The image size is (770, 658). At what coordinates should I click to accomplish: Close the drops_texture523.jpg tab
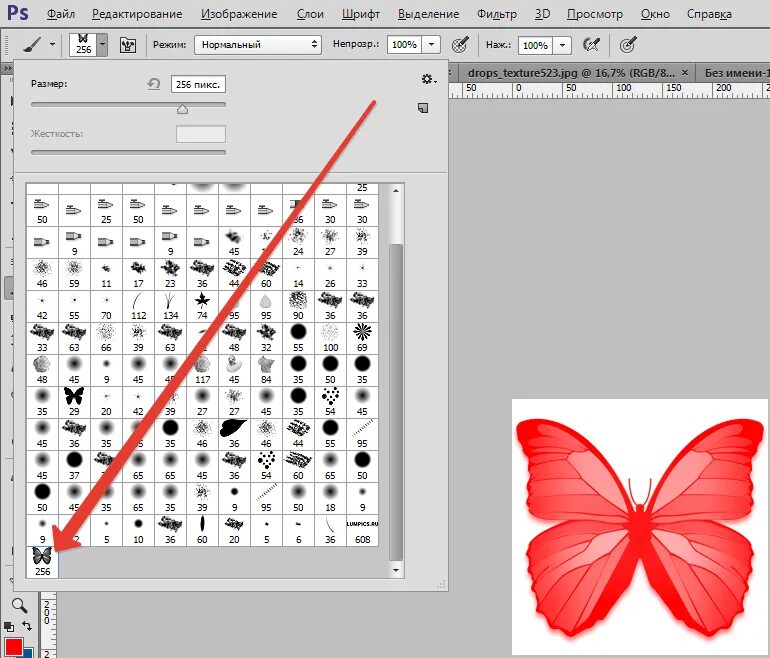click(685, 73)
